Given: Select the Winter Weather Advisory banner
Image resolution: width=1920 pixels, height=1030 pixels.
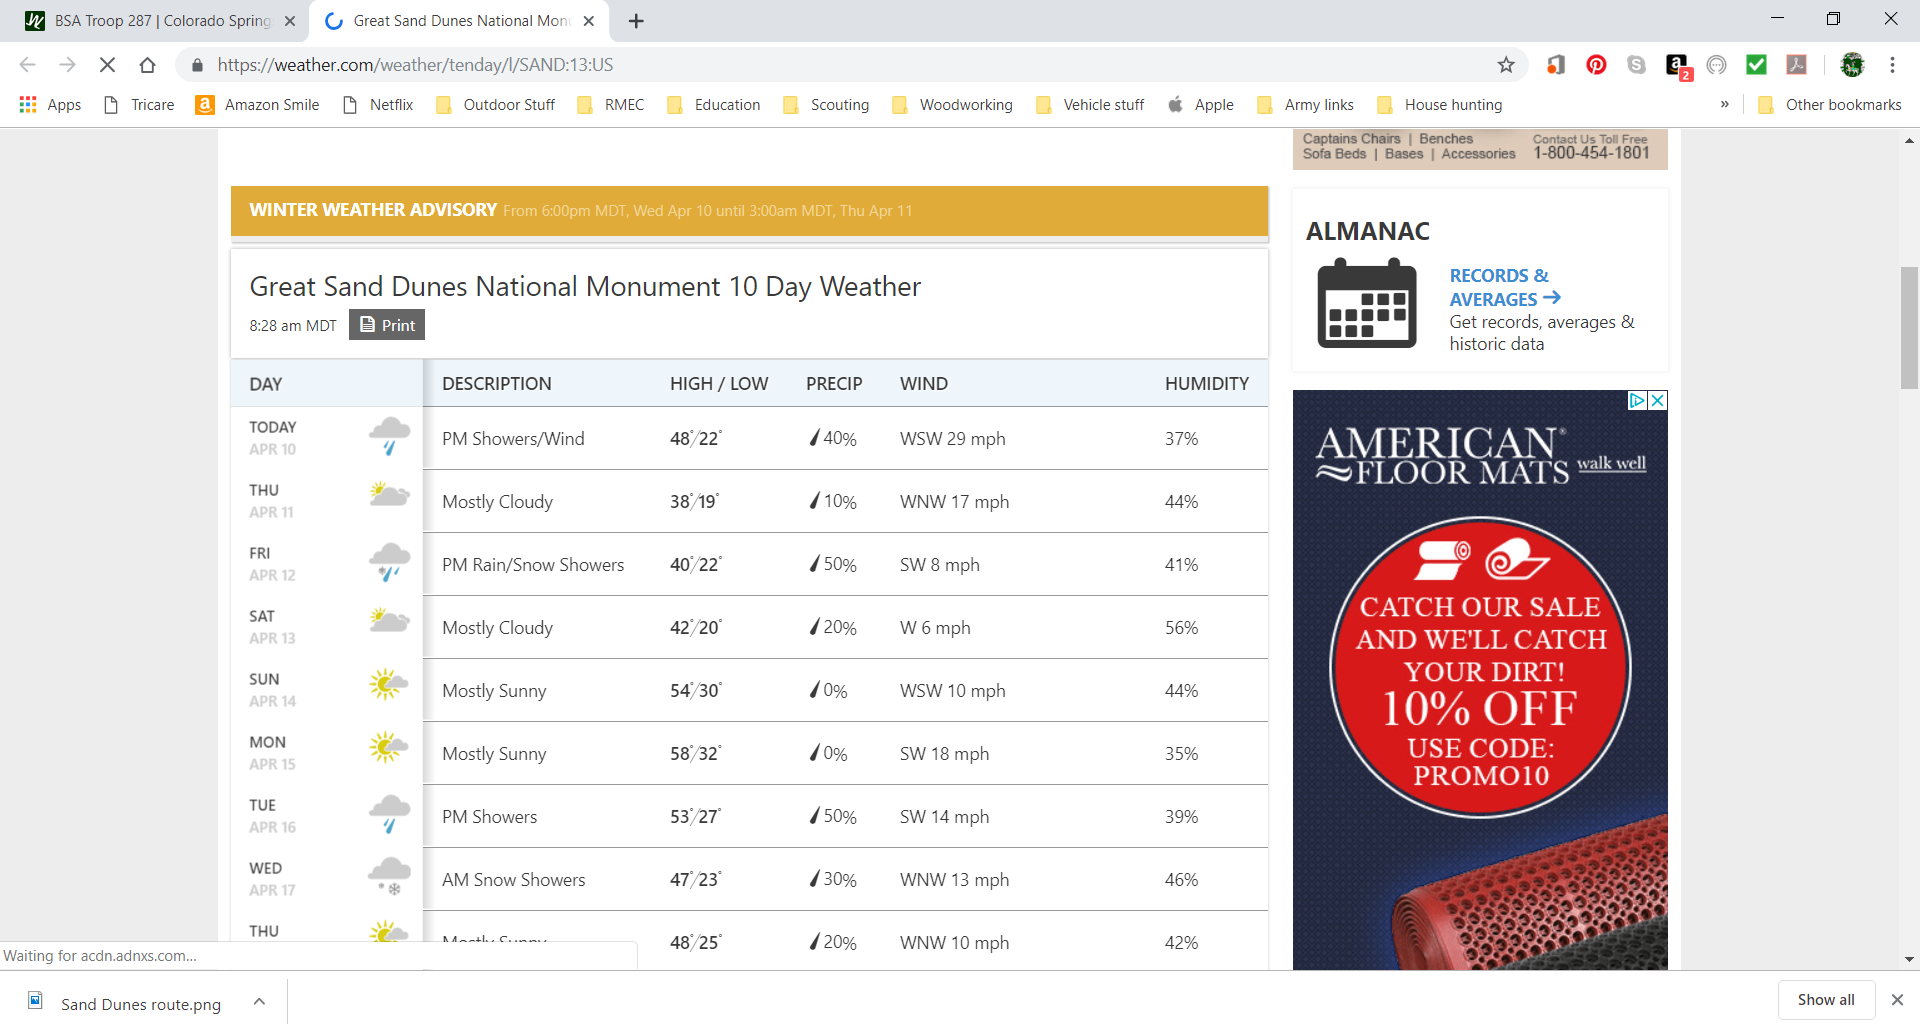Looking at the screenshot, I should tap(749, 210).
